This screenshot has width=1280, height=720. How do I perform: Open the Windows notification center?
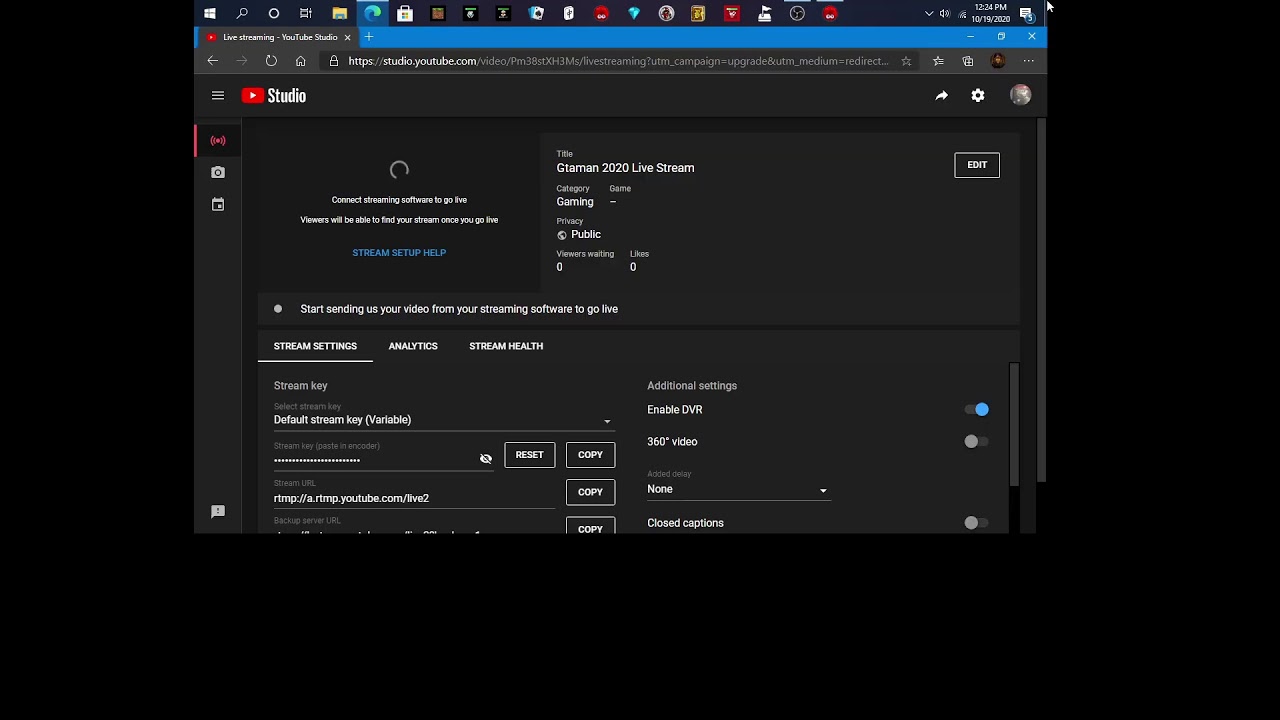1026,13
